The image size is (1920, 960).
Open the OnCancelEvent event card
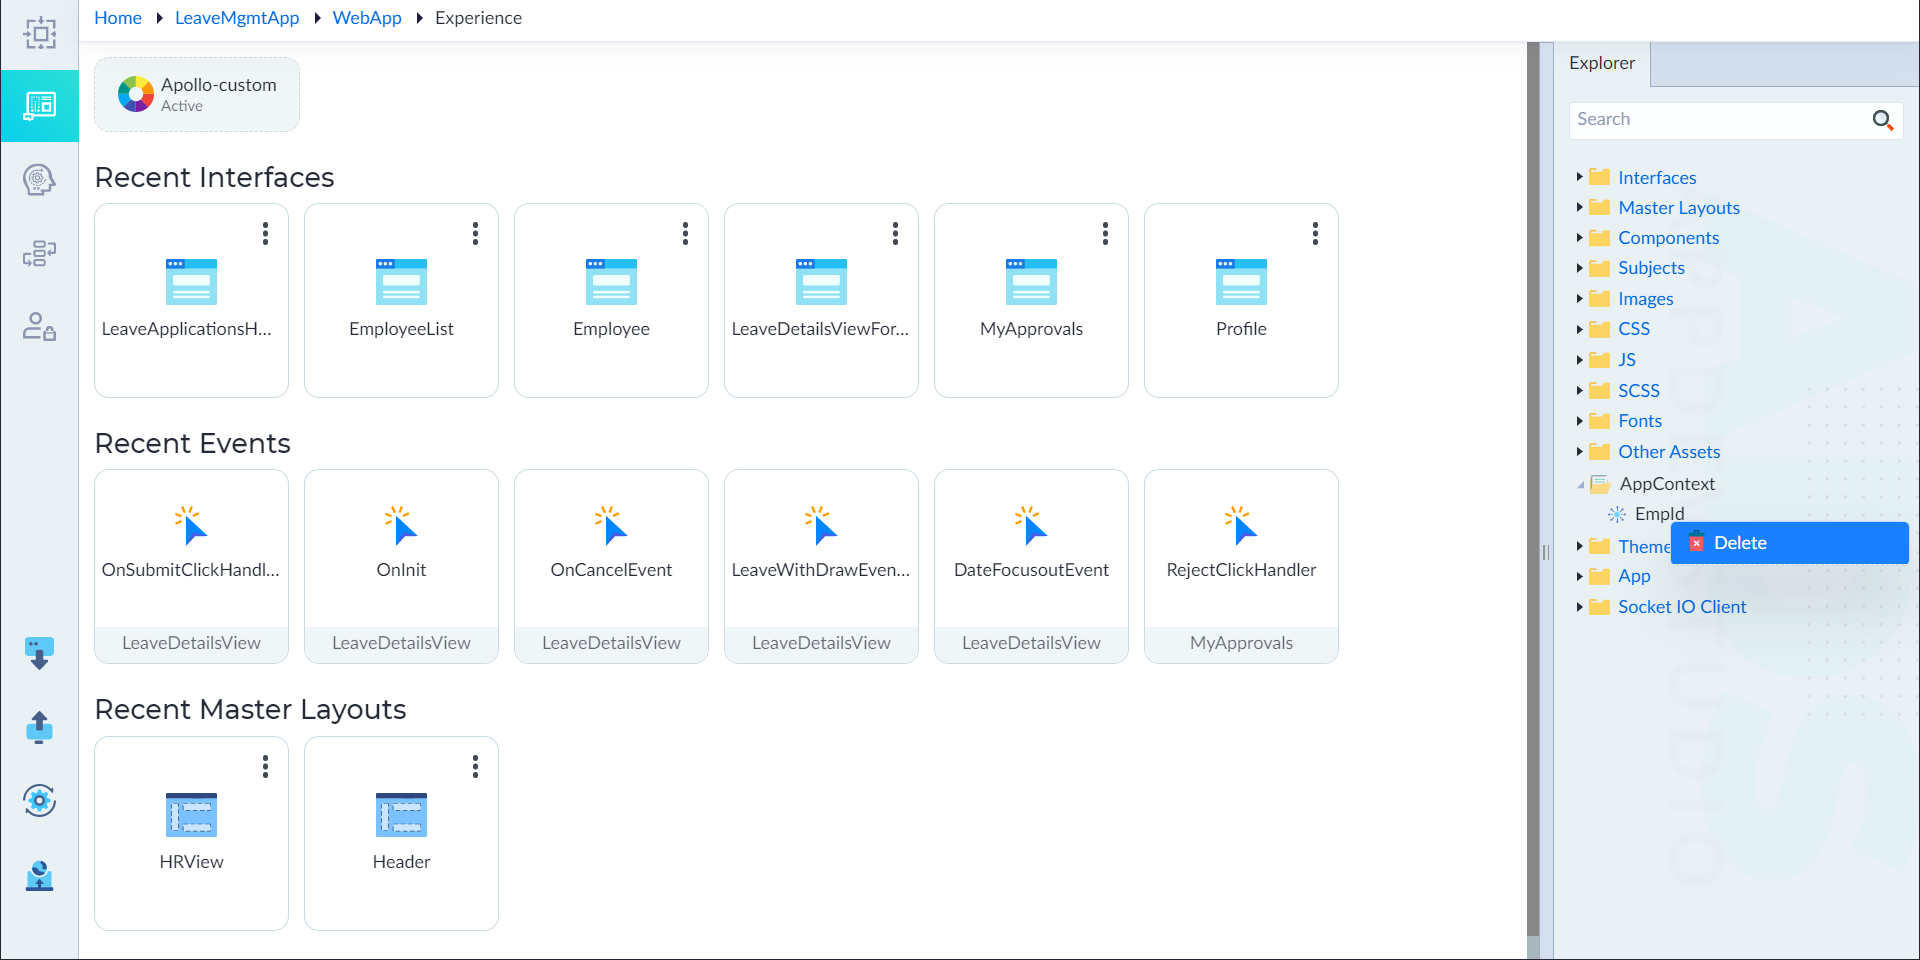[611, 566]
